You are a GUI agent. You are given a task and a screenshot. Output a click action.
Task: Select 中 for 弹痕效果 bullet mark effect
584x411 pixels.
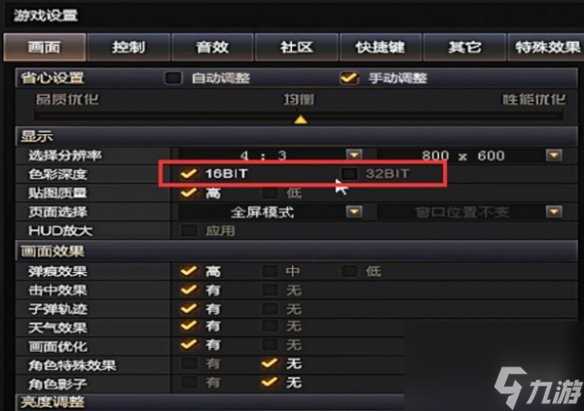[270, 271]
